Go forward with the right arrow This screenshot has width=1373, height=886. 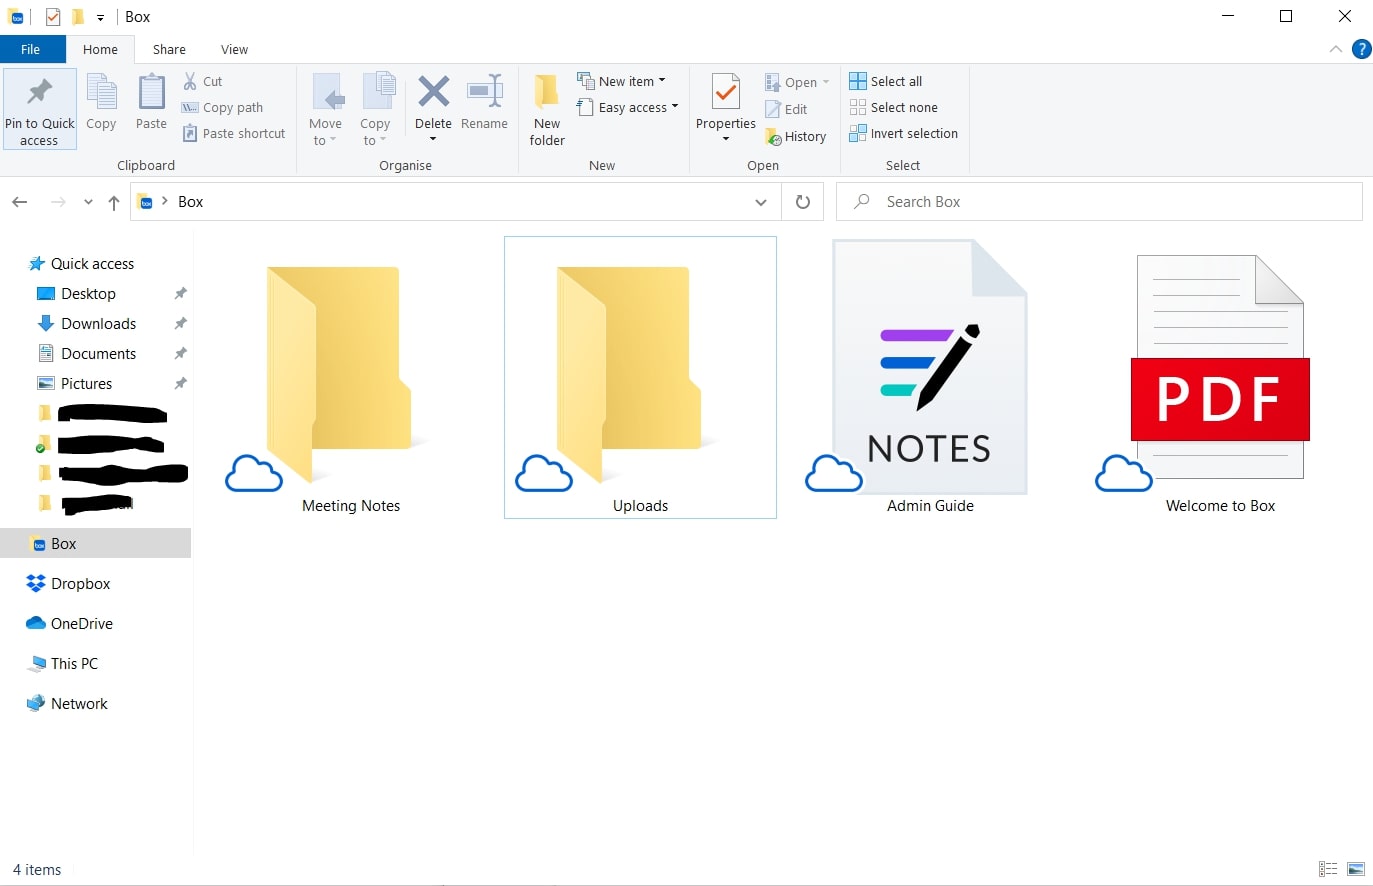click(58, 202)
